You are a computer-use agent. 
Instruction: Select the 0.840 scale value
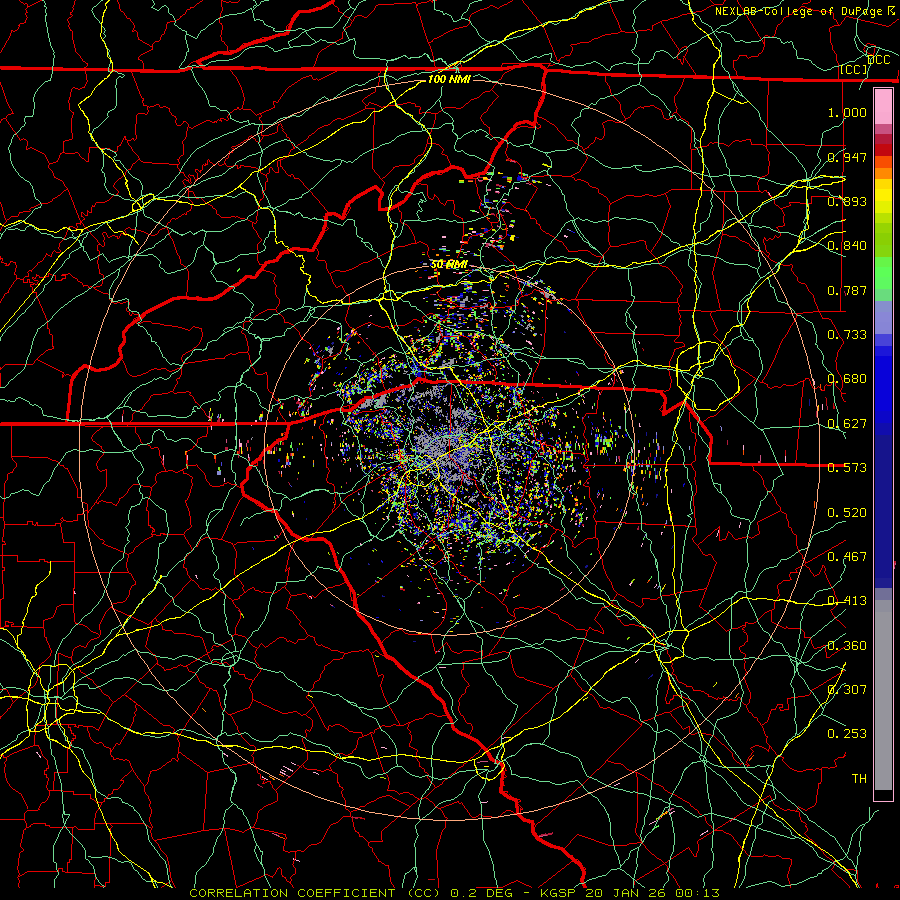pyautogui.click(x=847, y=246)
